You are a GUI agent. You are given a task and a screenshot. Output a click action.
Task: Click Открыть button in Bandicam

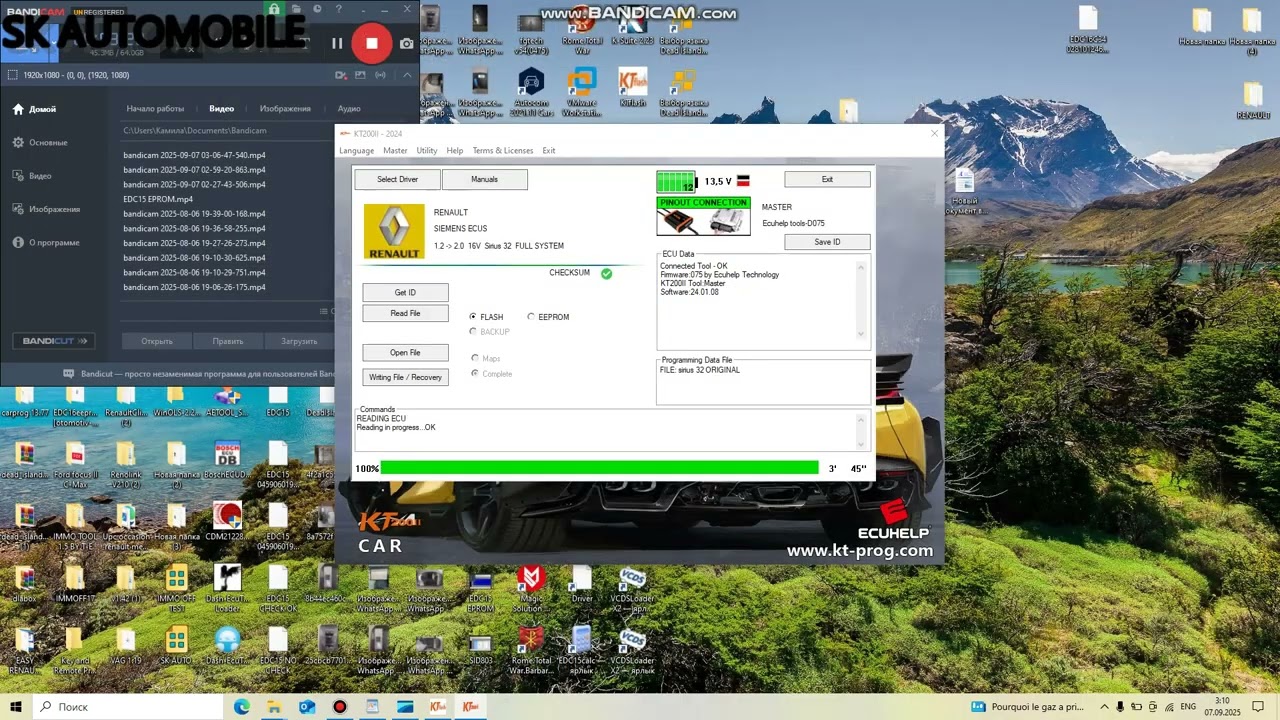pyautogui.click(x=157, y=341)
